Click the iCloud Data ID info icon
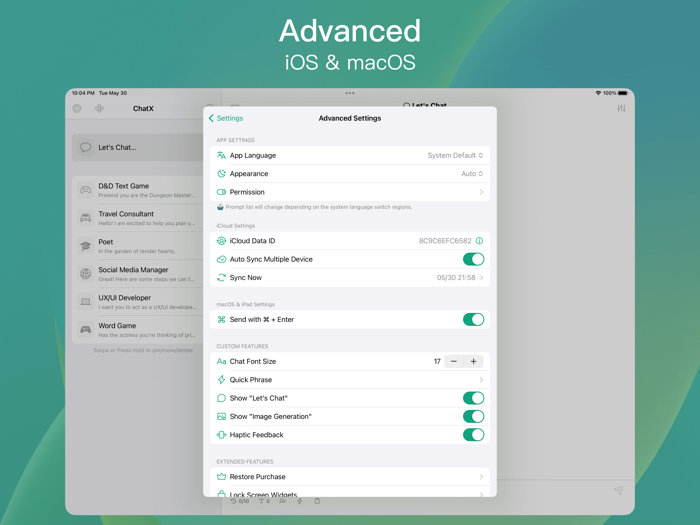The width and height of the screenshot is (700, 525). 479,241
